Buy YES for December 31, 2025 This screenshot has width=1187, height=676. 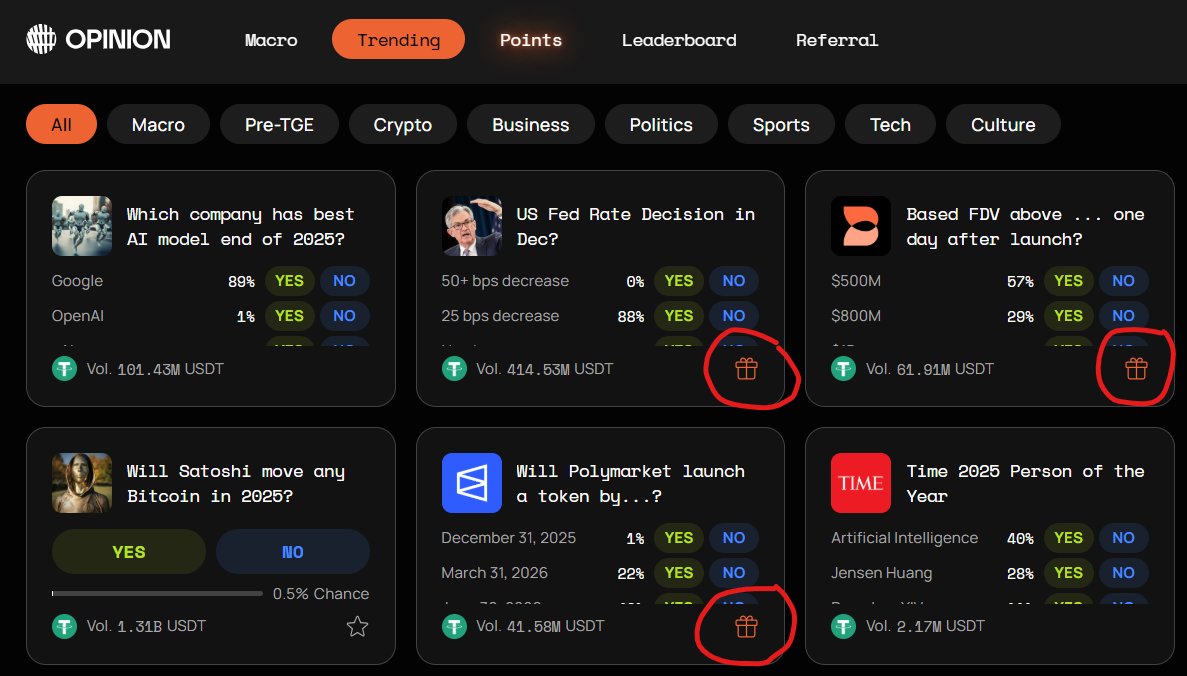coord(678,538)
